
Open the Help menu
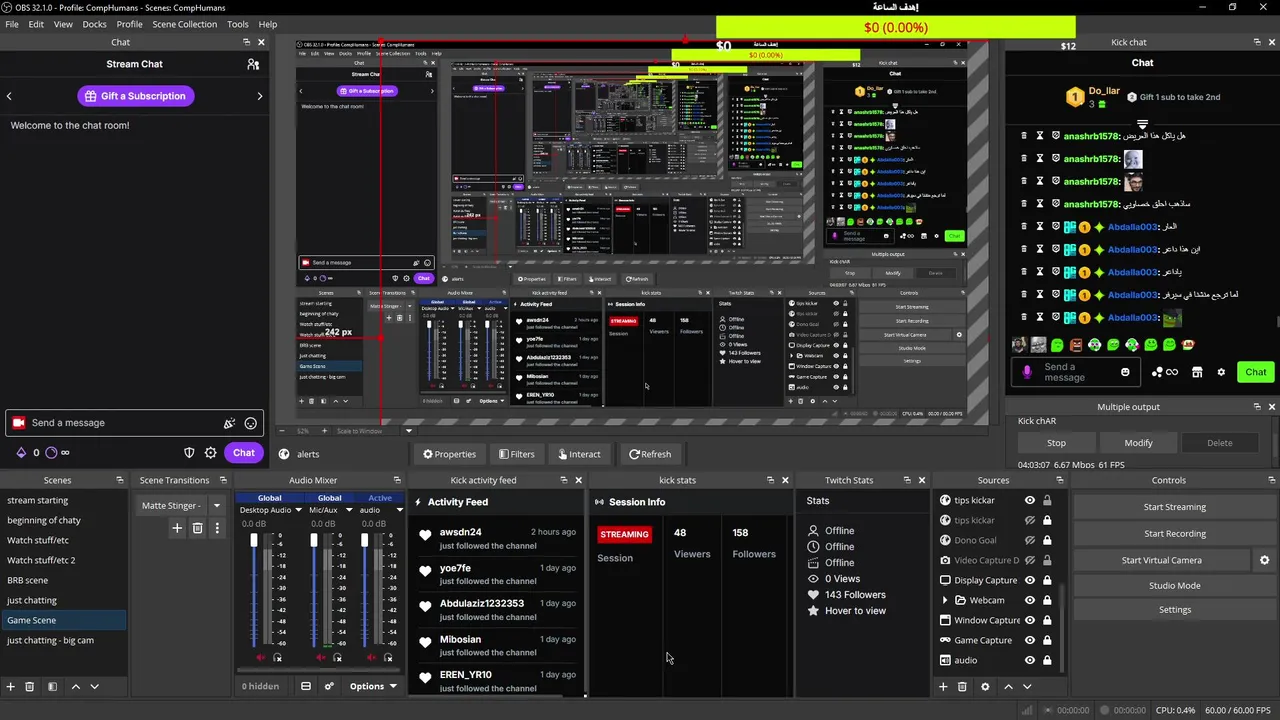click(x=268, y=24)
